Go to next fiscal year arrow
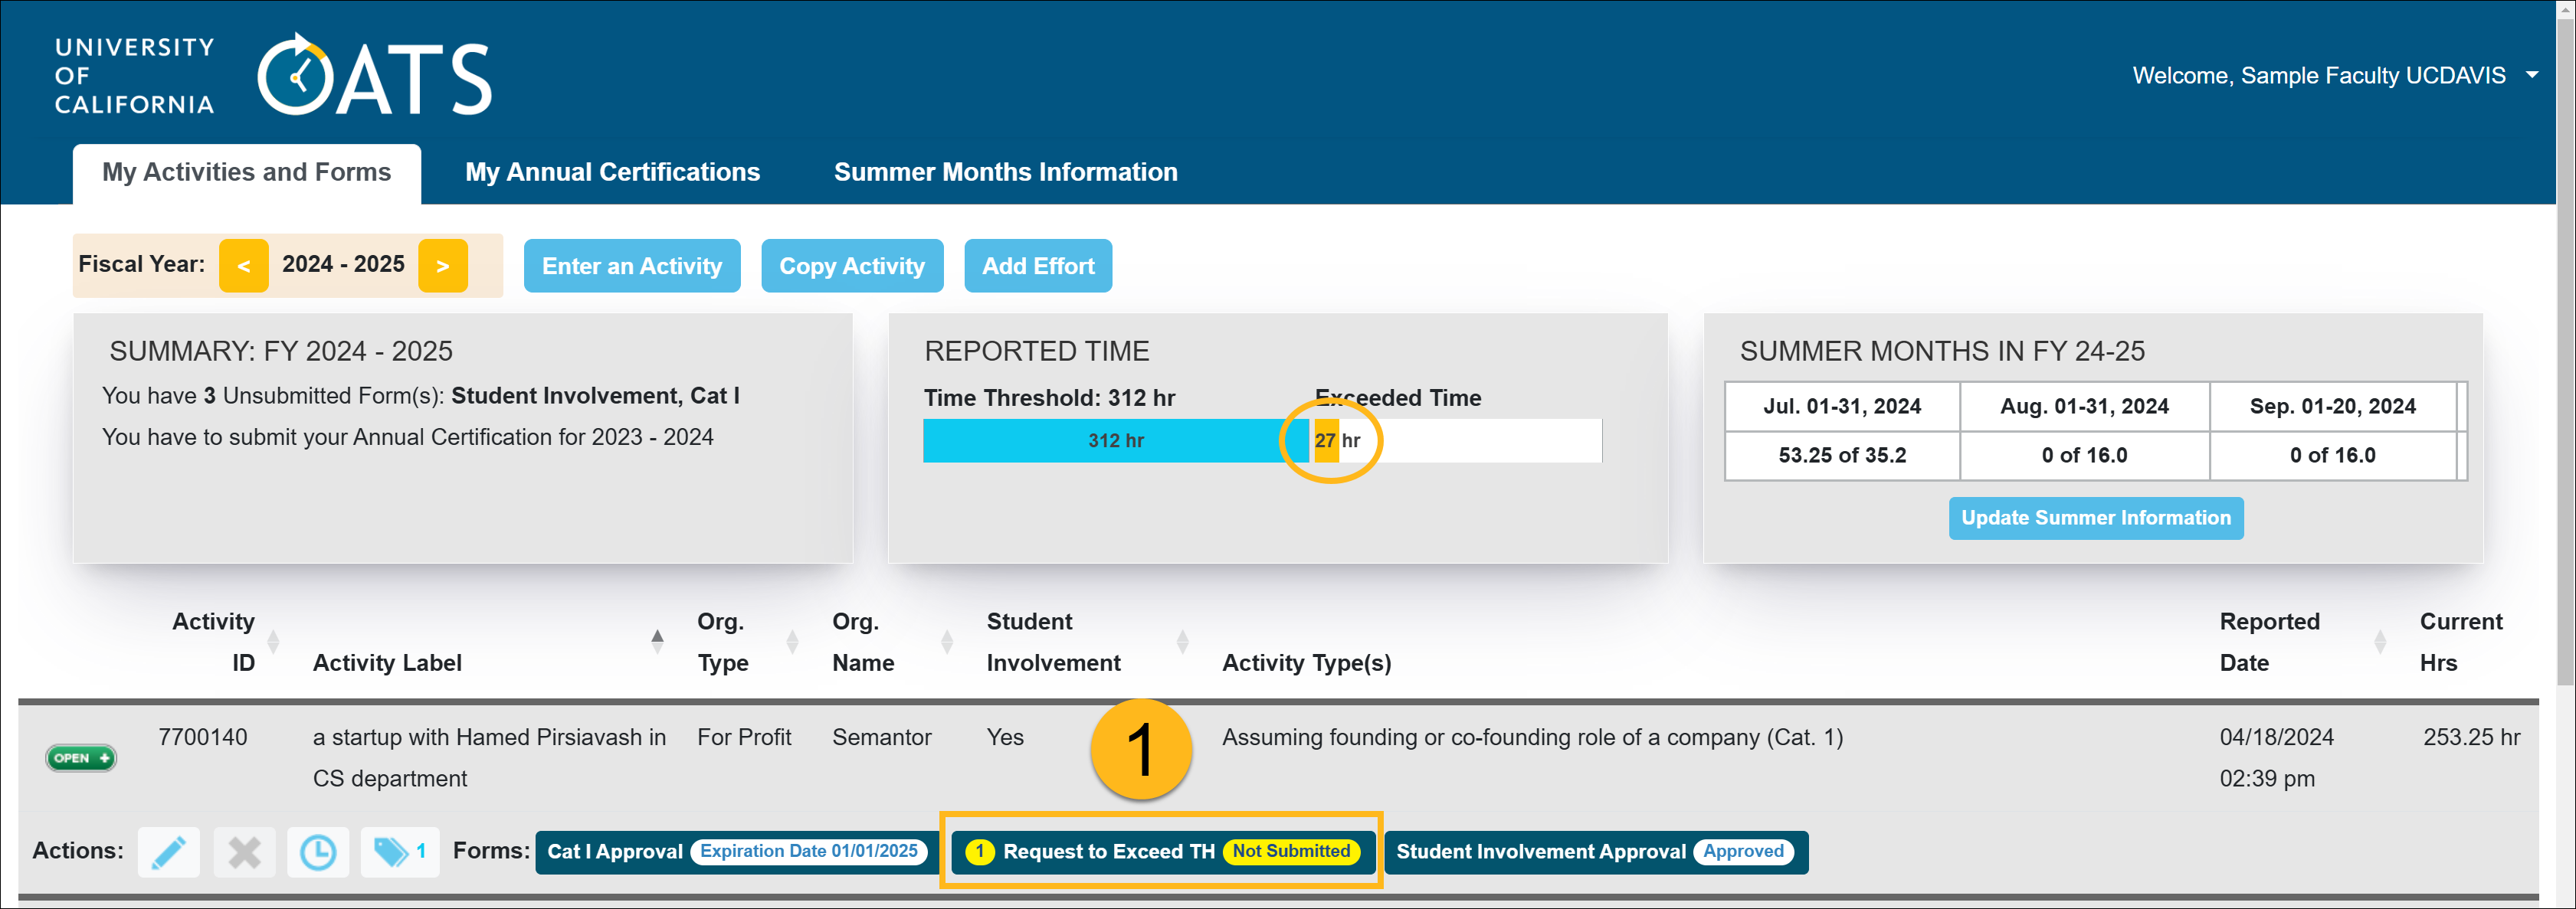This screenshot has width=2576, height=909. (443, 266)
